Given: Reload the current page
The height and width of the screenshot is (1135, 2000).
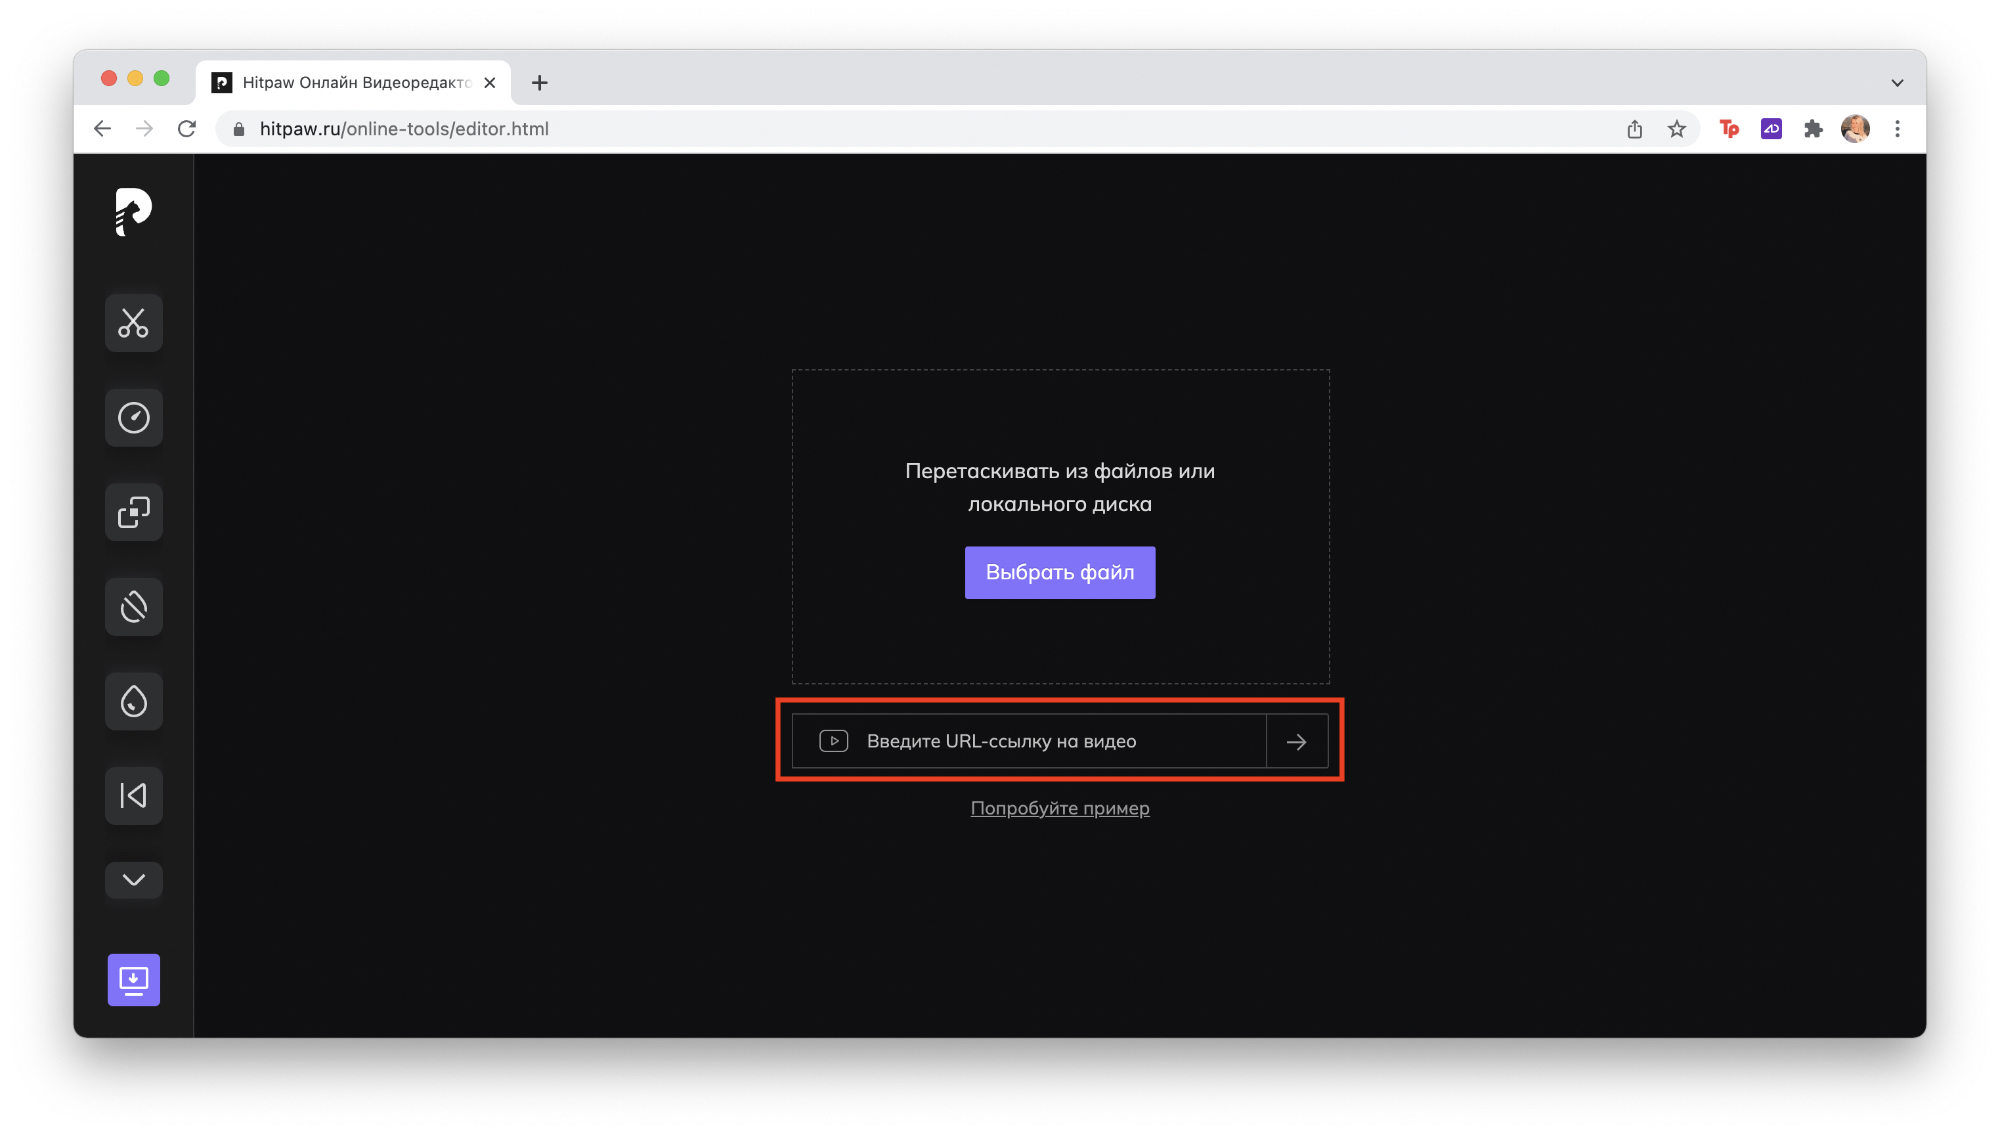Looking at the screenshot, I should pos(187,129).
